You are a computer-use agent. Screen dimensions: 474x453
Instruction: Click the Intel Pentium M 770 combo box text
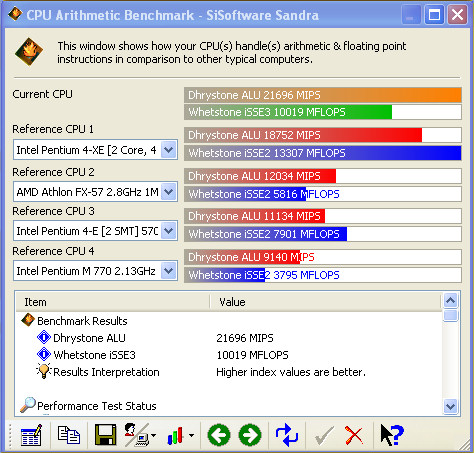86,271
